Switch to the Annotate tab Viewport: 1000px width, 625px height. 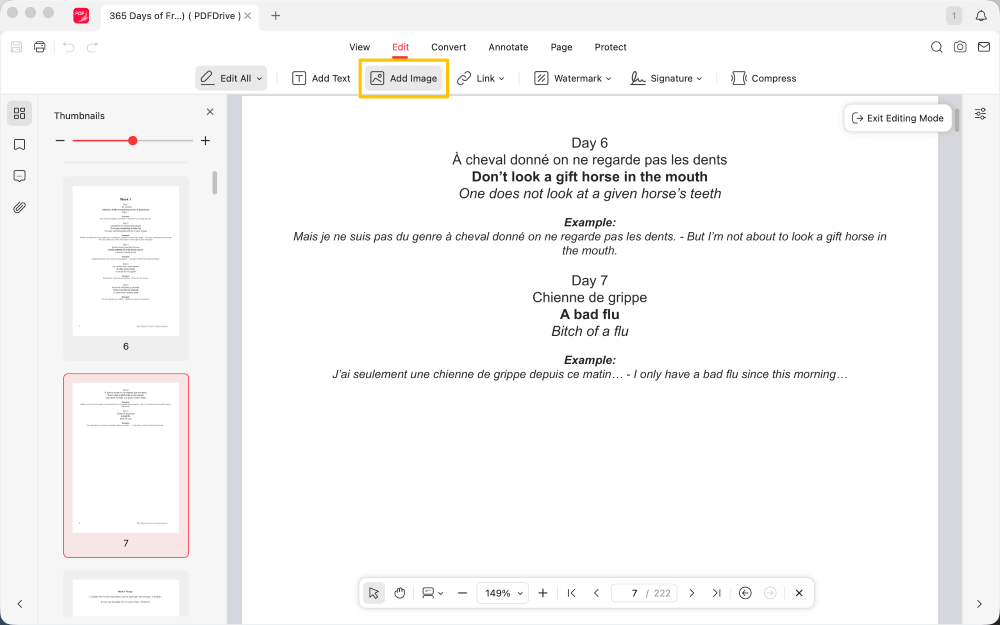(508, 47)
